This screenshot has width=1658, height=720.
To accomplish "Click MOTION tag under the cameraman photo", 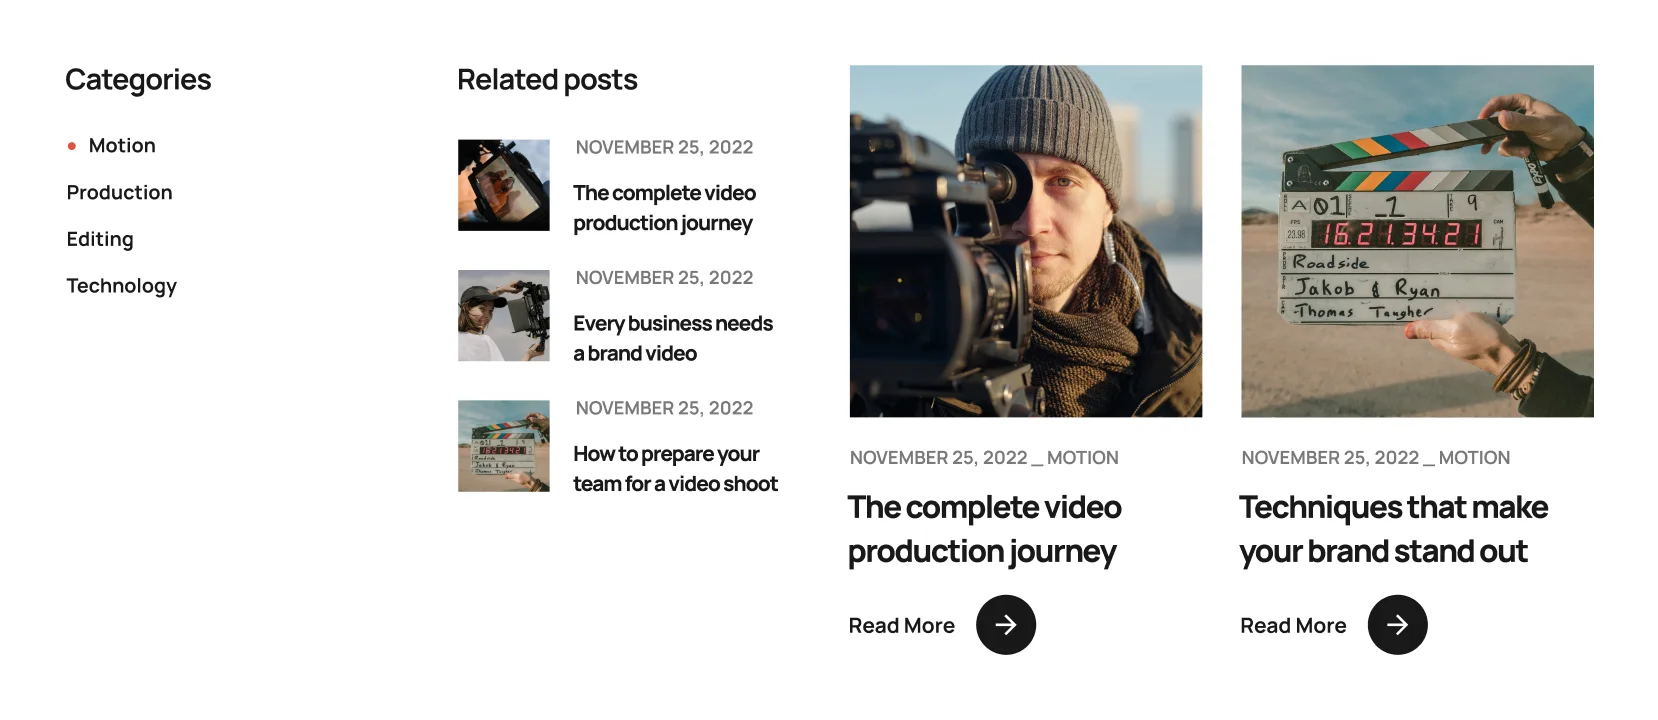I will 1083,458.
